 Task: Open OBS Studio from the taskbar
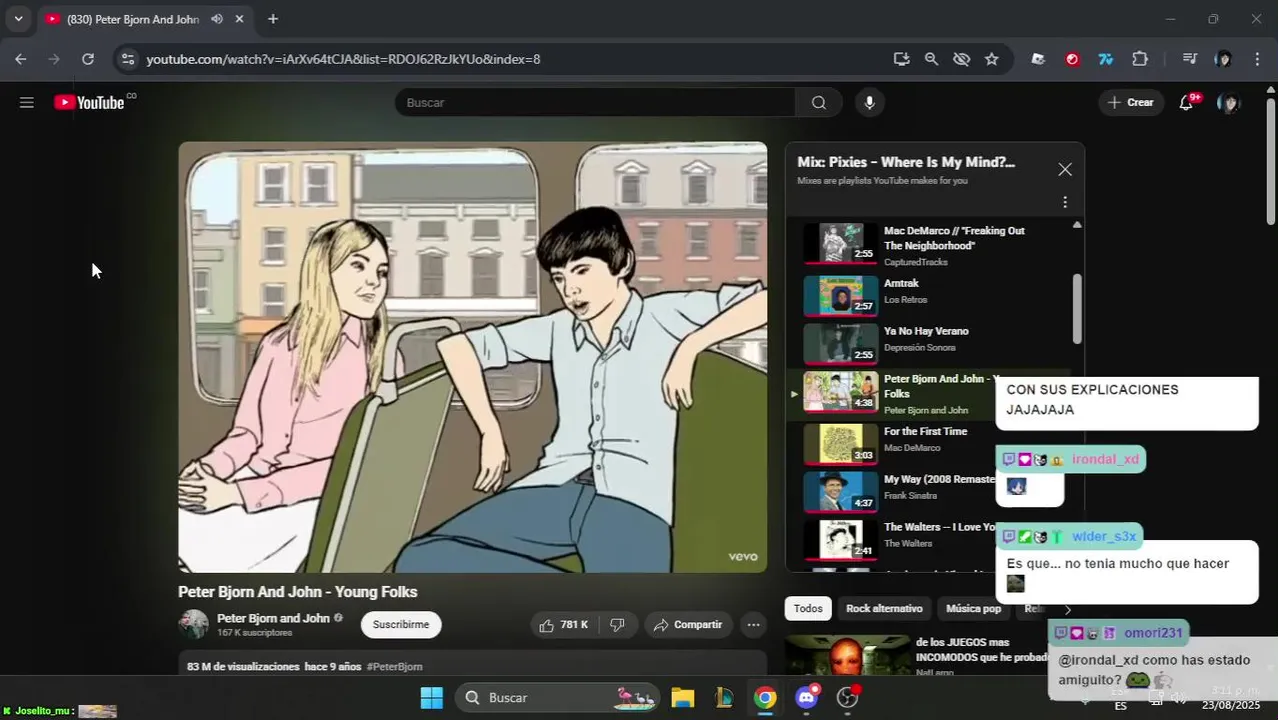(848, 697)
